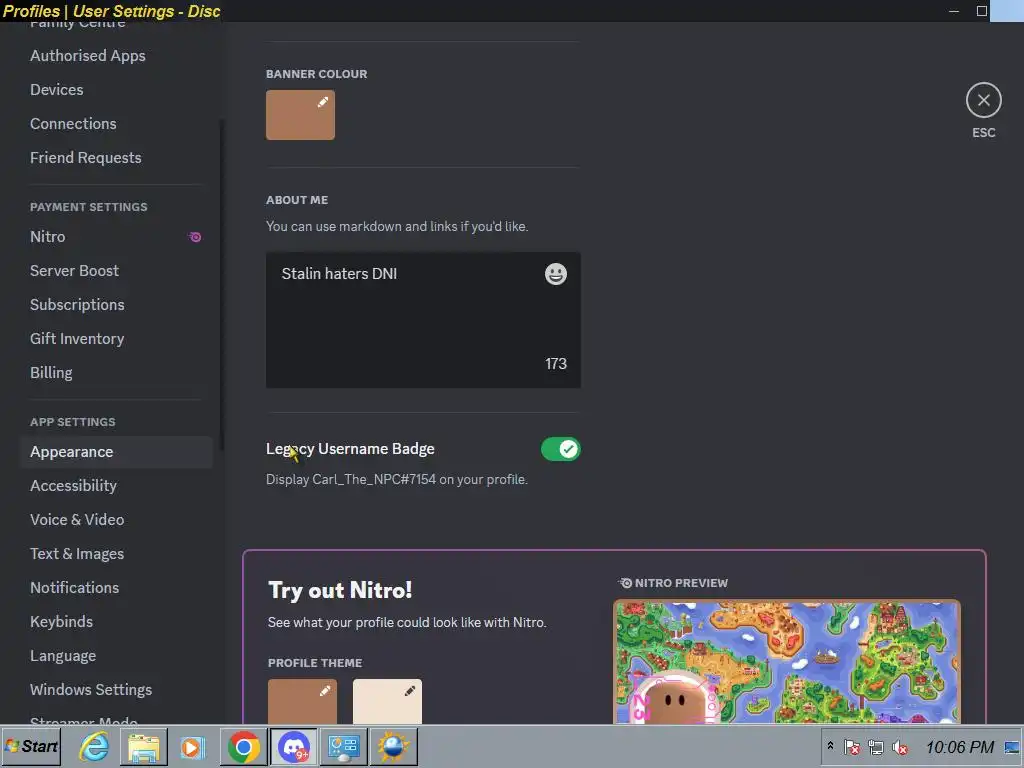Open emoji picker in About Me box
The width and height of the screenshot is (1024, 768).
[556, 274]
